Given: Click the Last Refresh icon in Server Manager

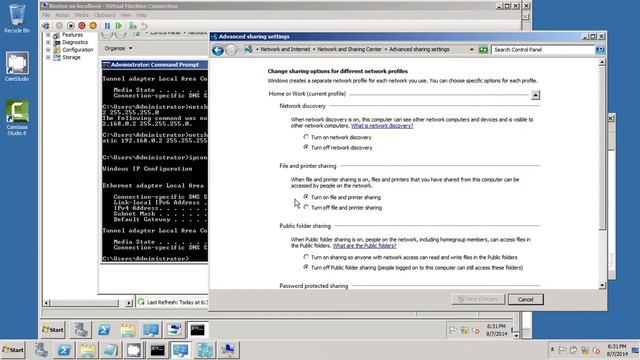Looking at the screenshot, I should coord(141,302).
